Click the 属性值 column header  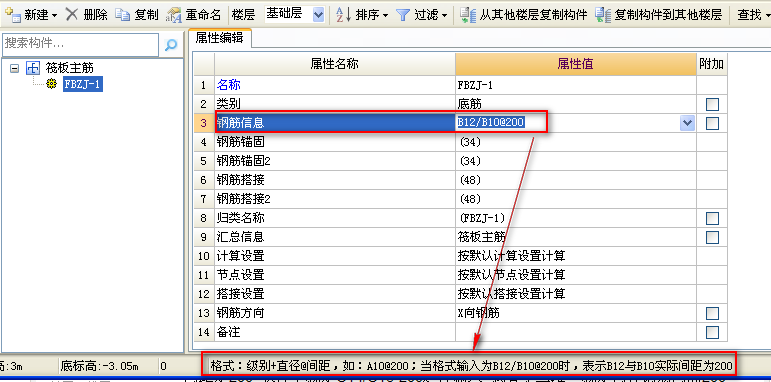575,63
